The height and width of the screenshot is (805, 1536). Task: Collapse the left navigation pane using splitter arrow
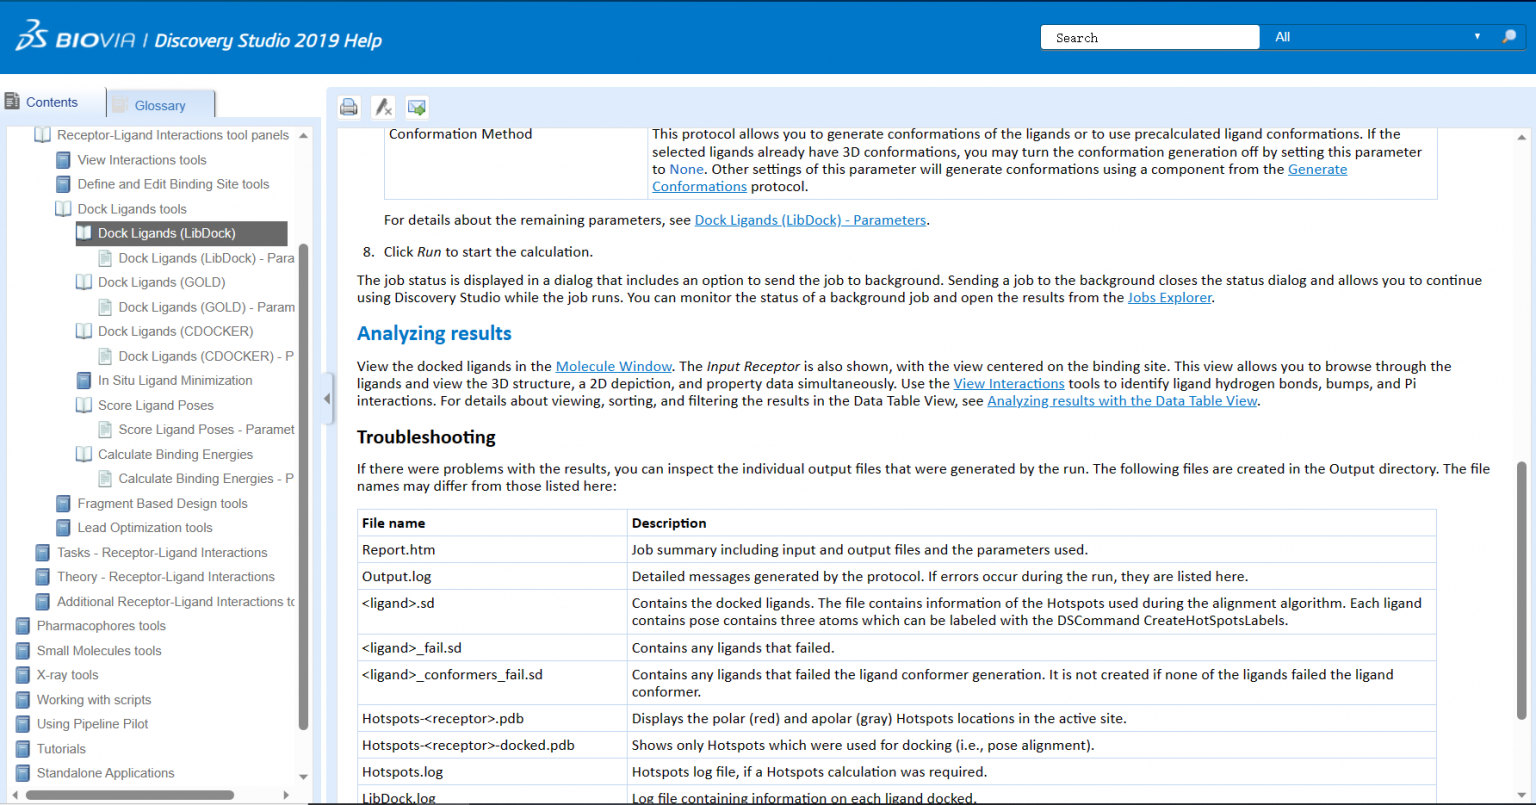(327, 399)
